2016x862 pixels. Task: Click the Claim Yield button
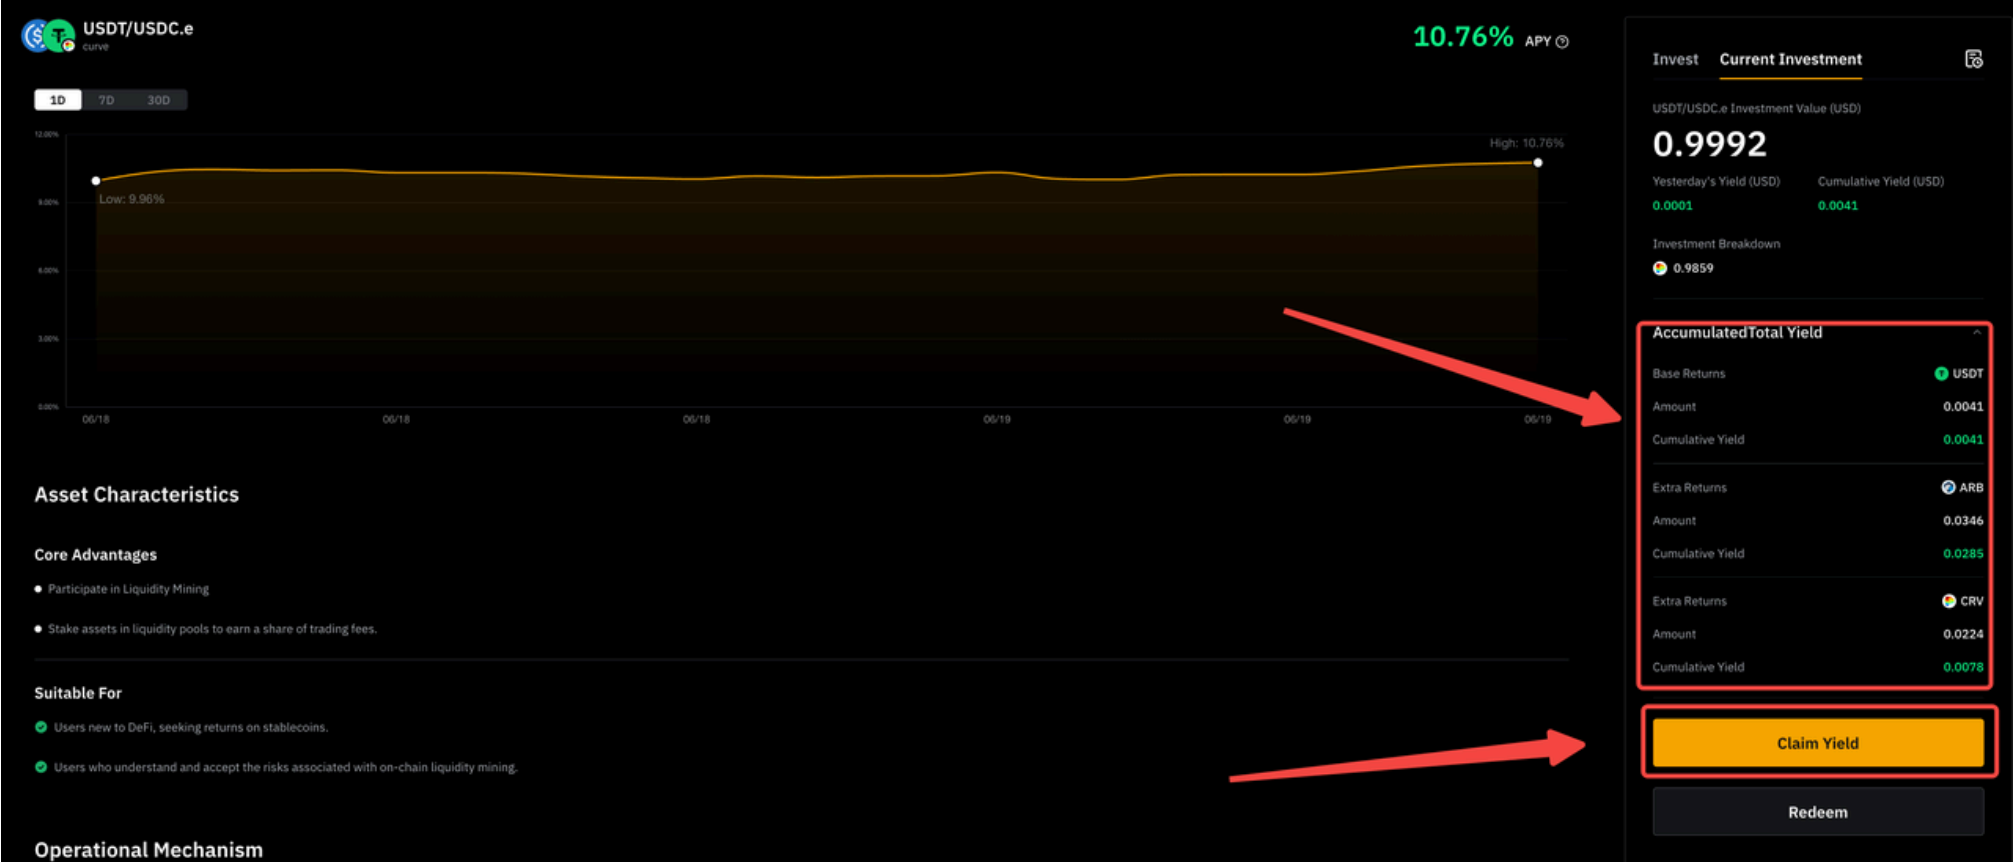pos(1817,743)
